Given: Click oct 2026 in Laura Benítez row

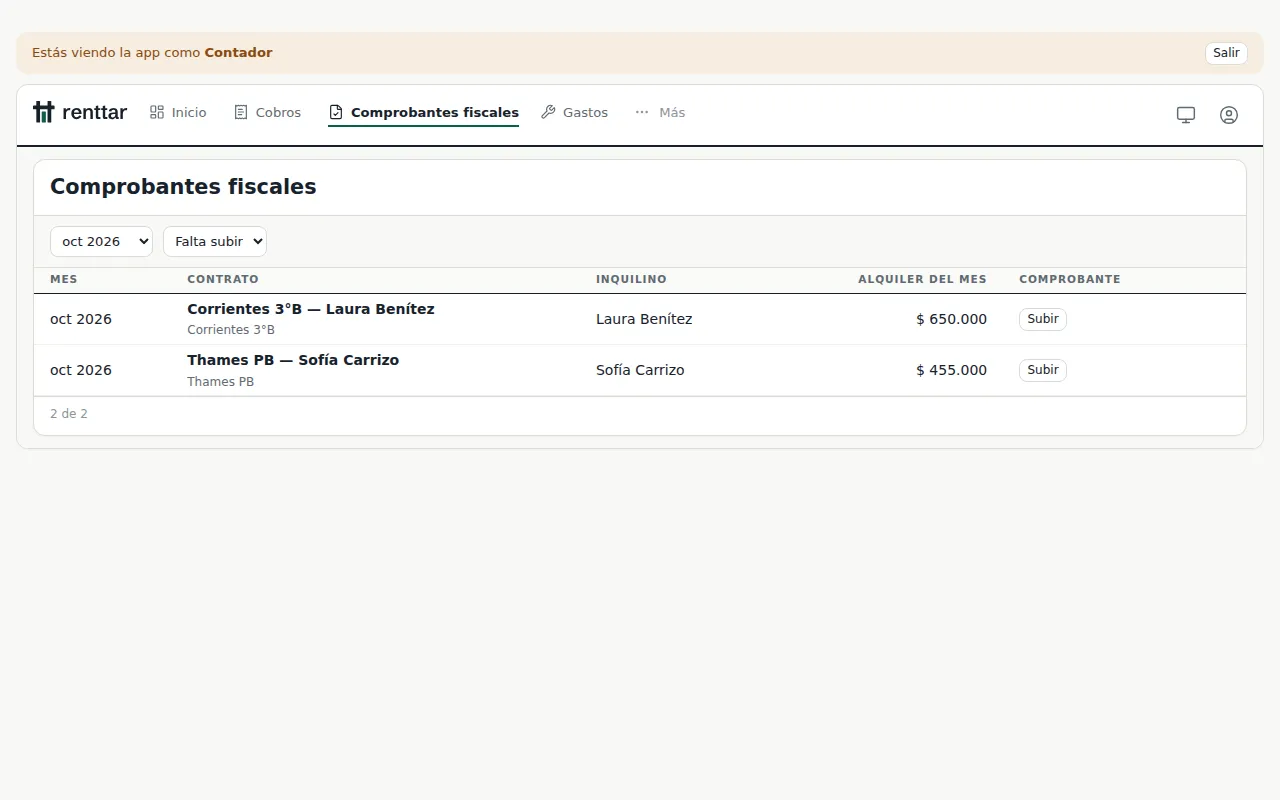Looking at the screenshot, I should [81, 319].
